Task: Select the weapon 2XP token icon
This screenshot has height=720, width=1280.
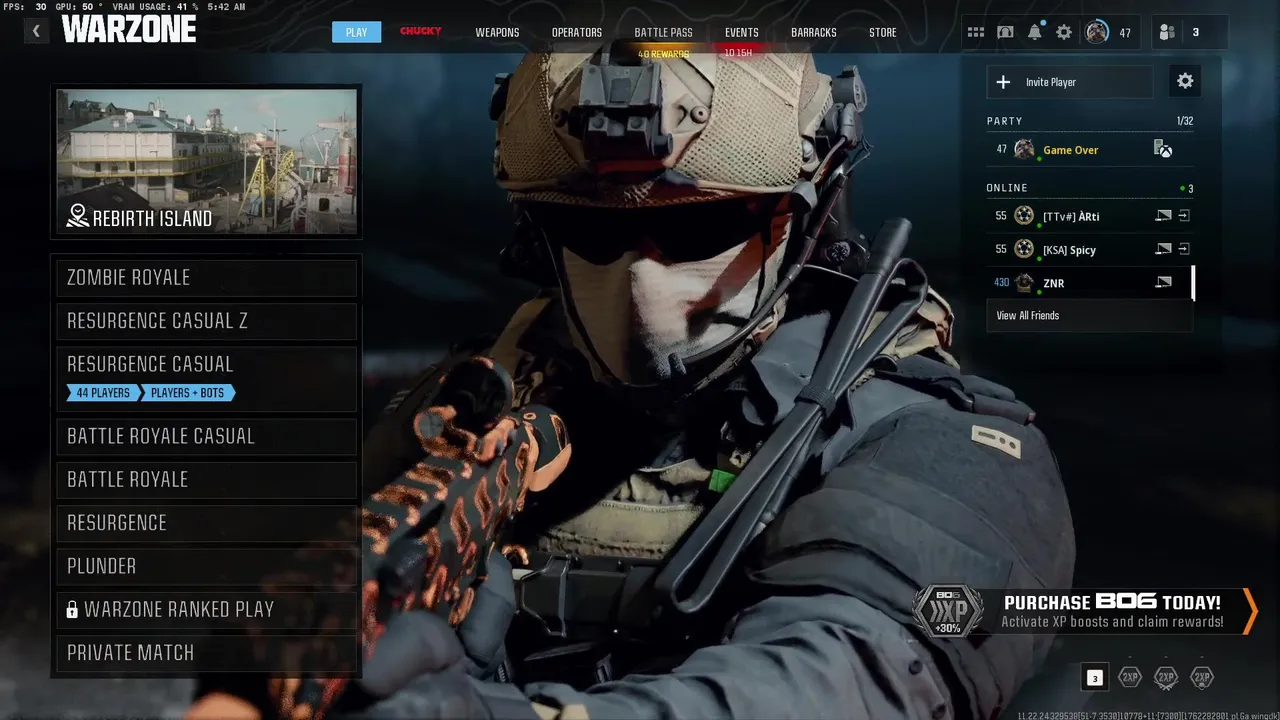Action: (1166, 678)
